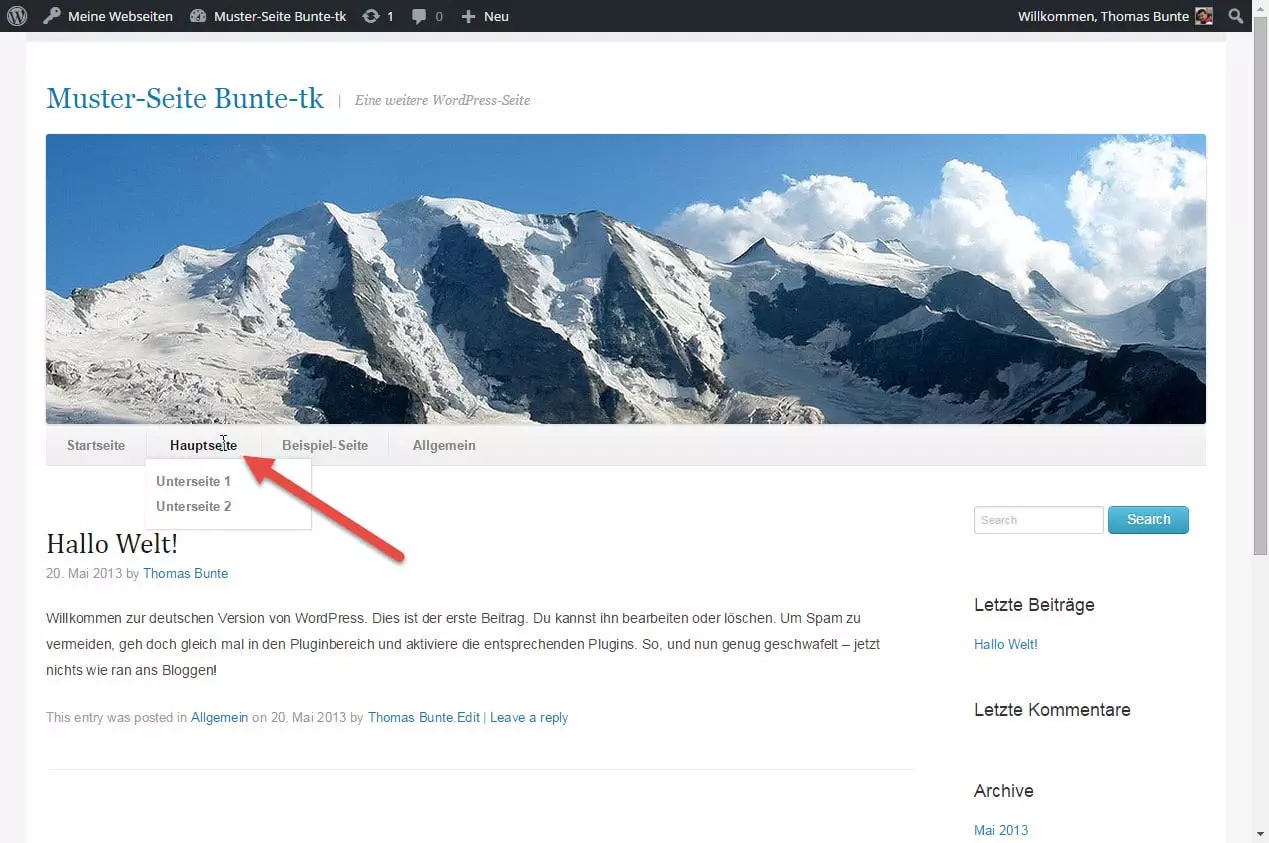This screenshot has height=843, width=1269.
Task: Click Thomas Bunte's avatar in admin bar
Action: coord(1204,16)
